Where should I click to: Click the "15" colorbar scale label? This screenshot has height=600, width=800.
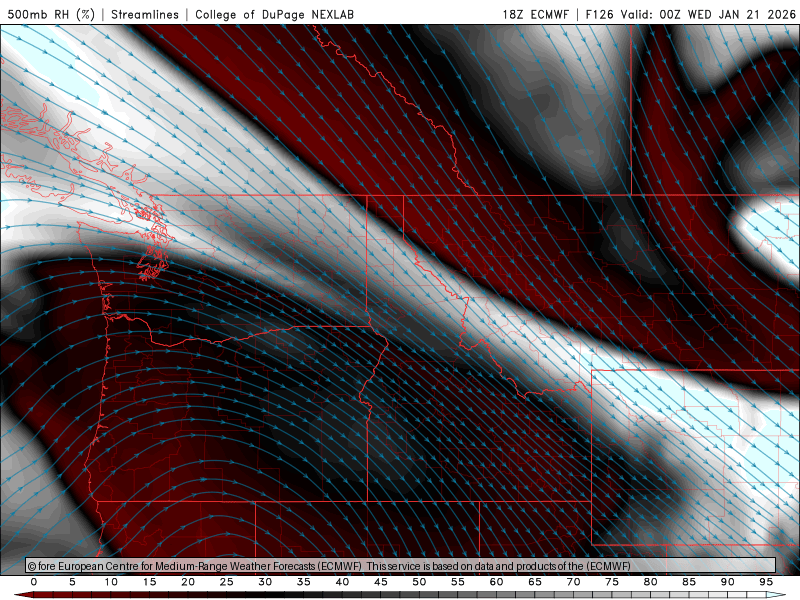pyautogui.click(x=149, y=582)
